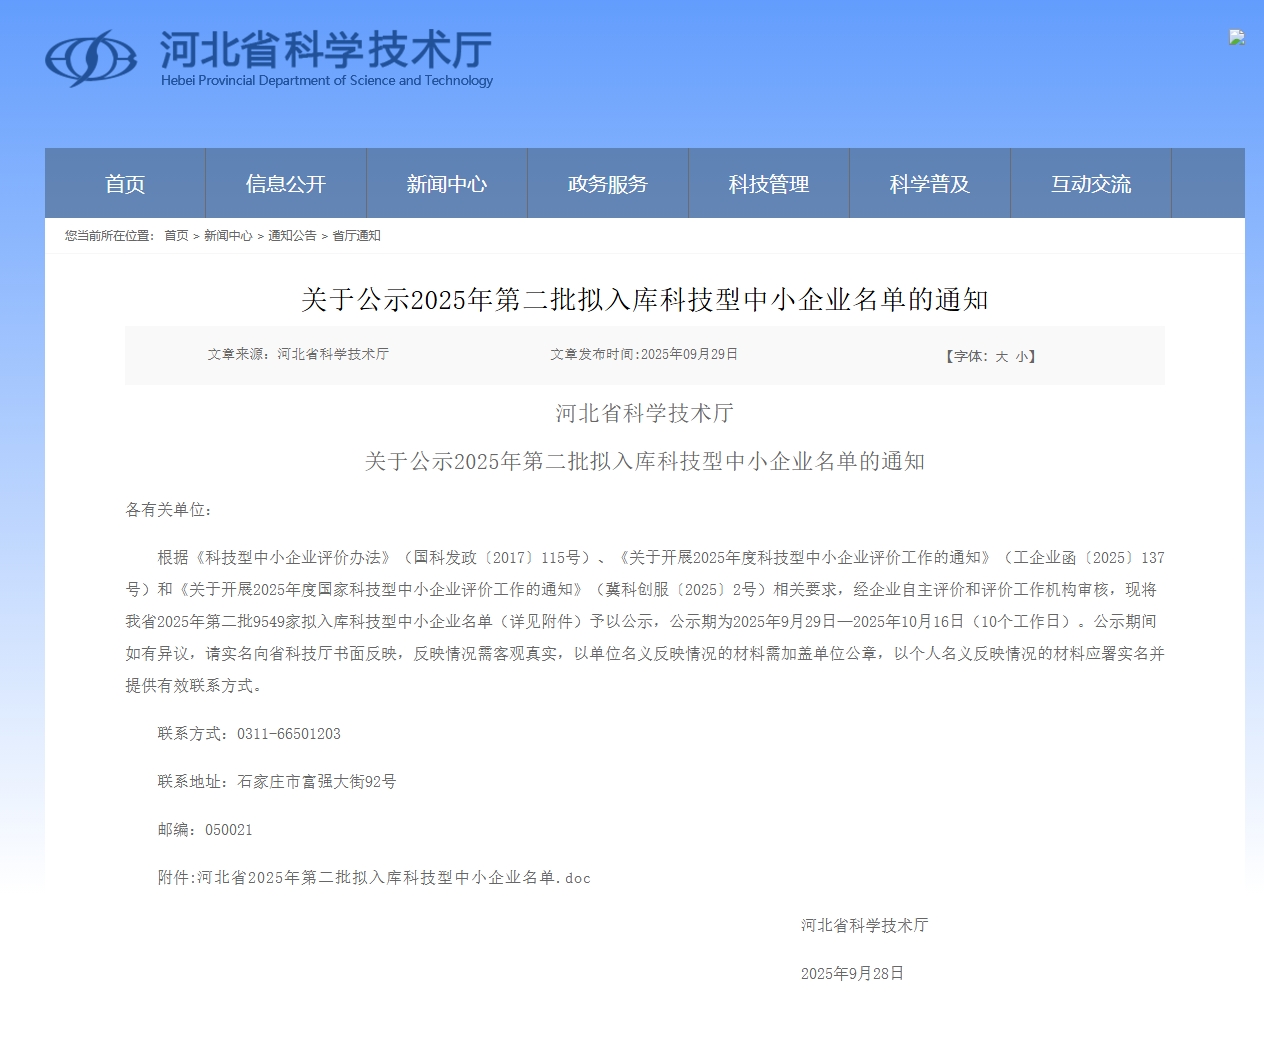
Task: Open the 首页 navigation menu item
Action: click(125, 184)
